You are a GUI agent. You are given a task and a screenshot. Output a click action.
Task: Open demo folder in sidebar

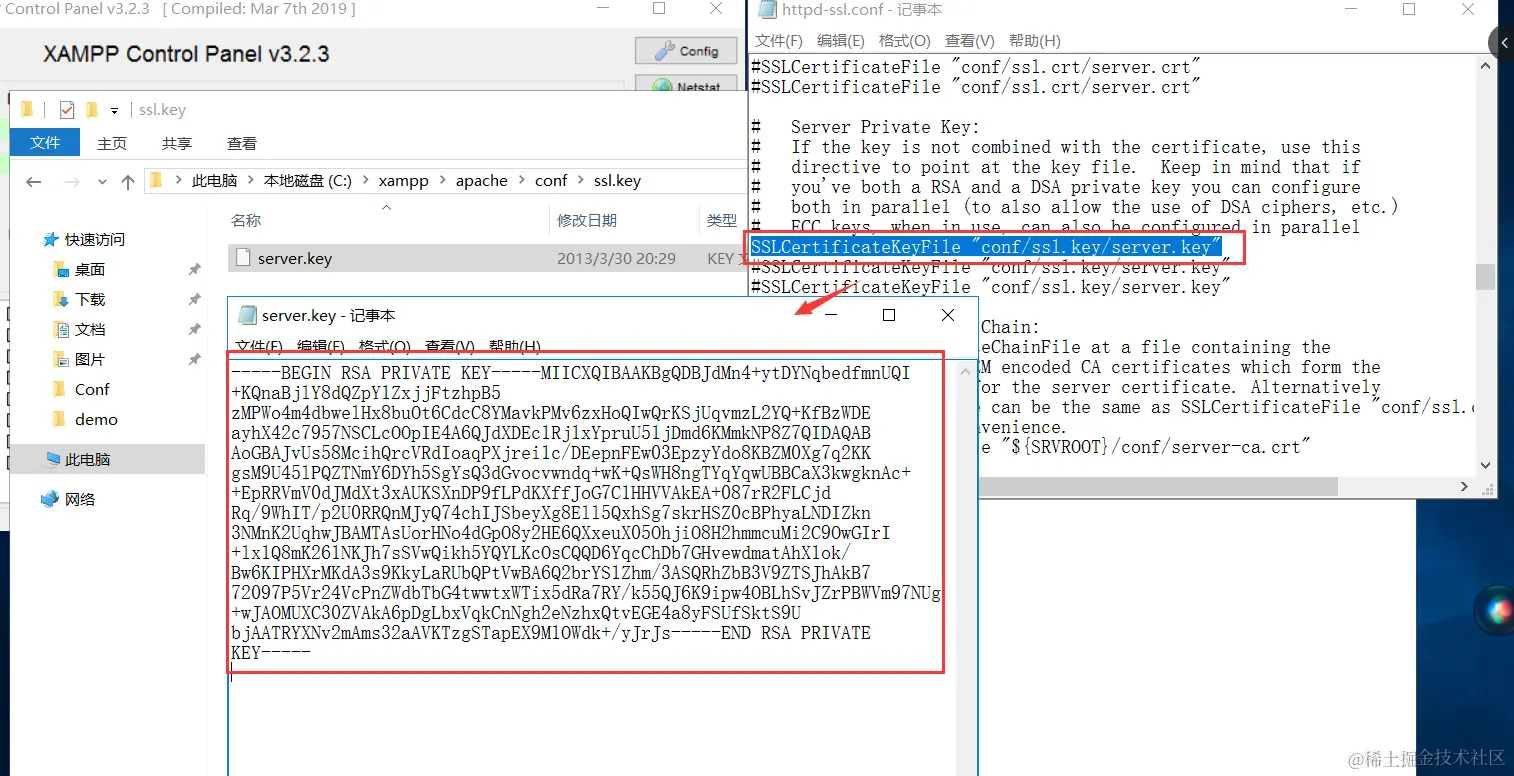coord(96,420)
